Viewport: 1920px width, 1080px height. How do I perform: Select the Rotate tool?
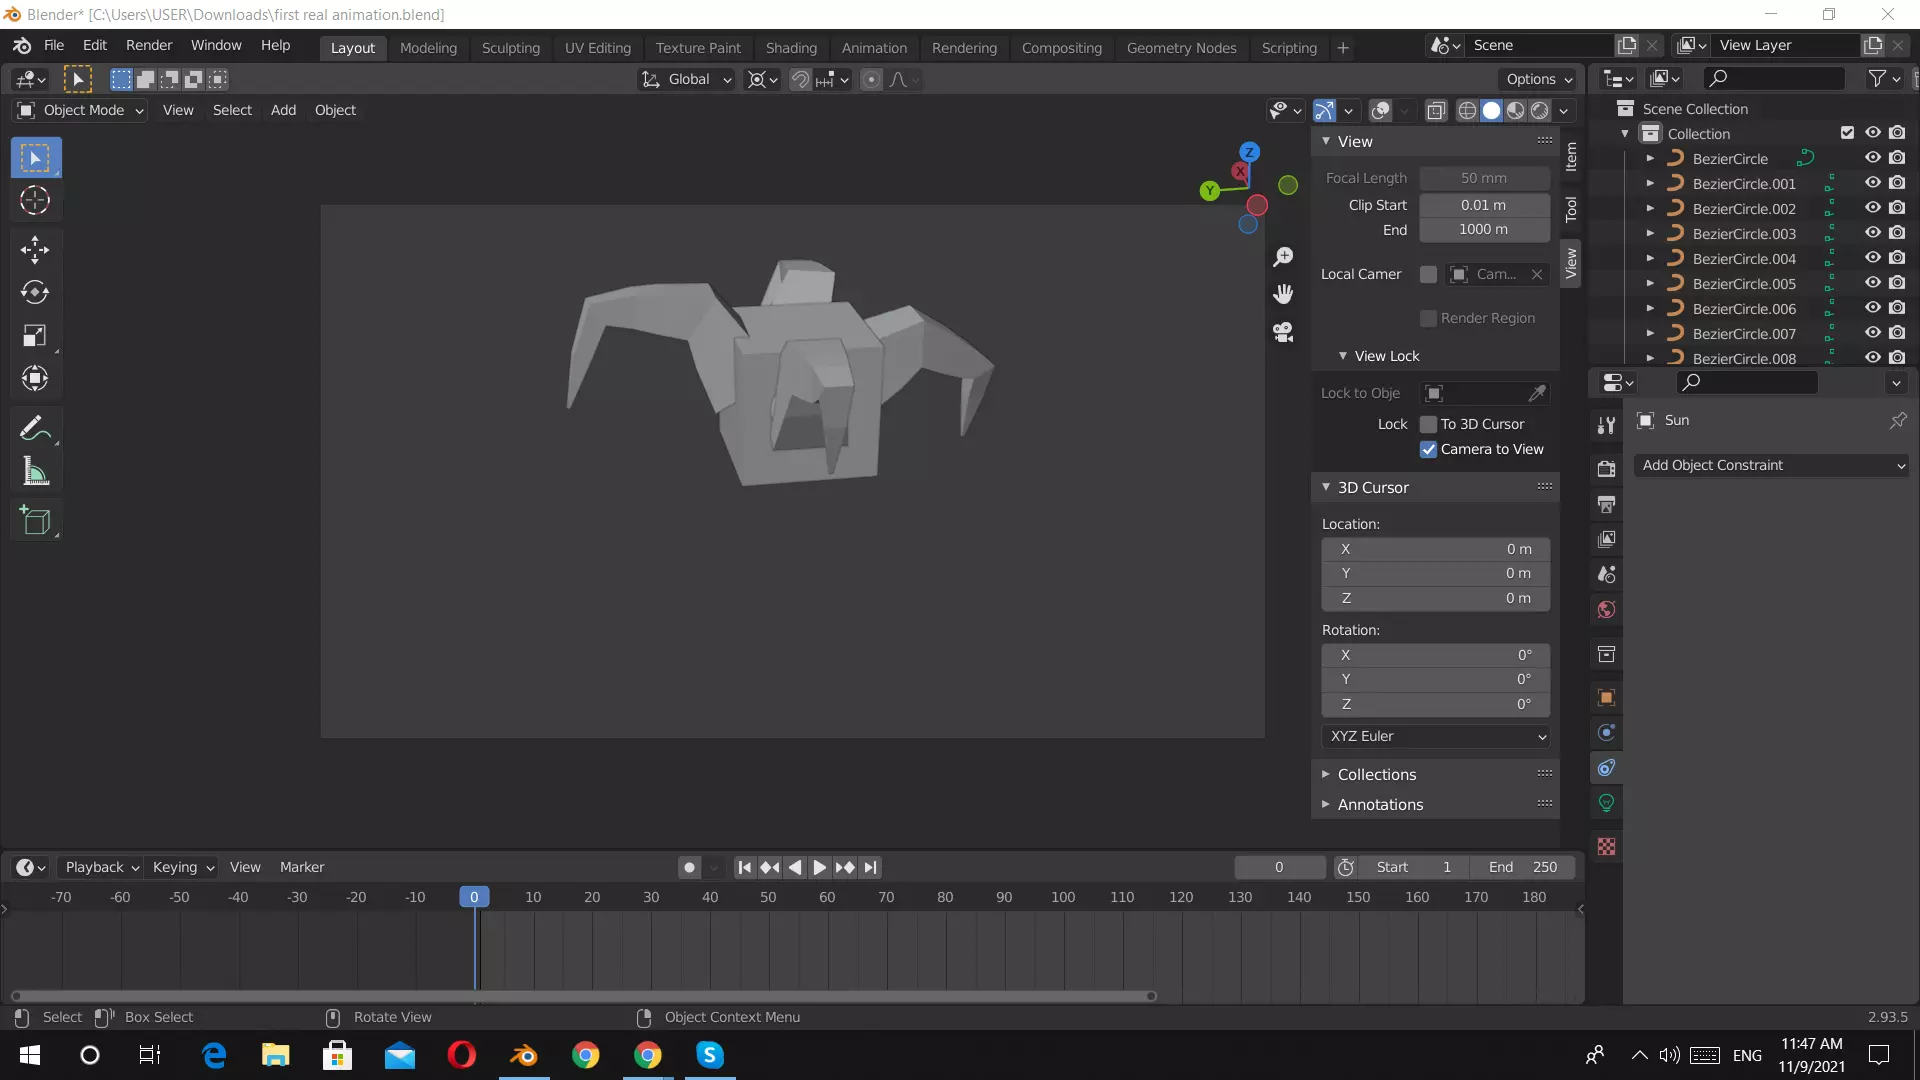(x=35, y=292)
